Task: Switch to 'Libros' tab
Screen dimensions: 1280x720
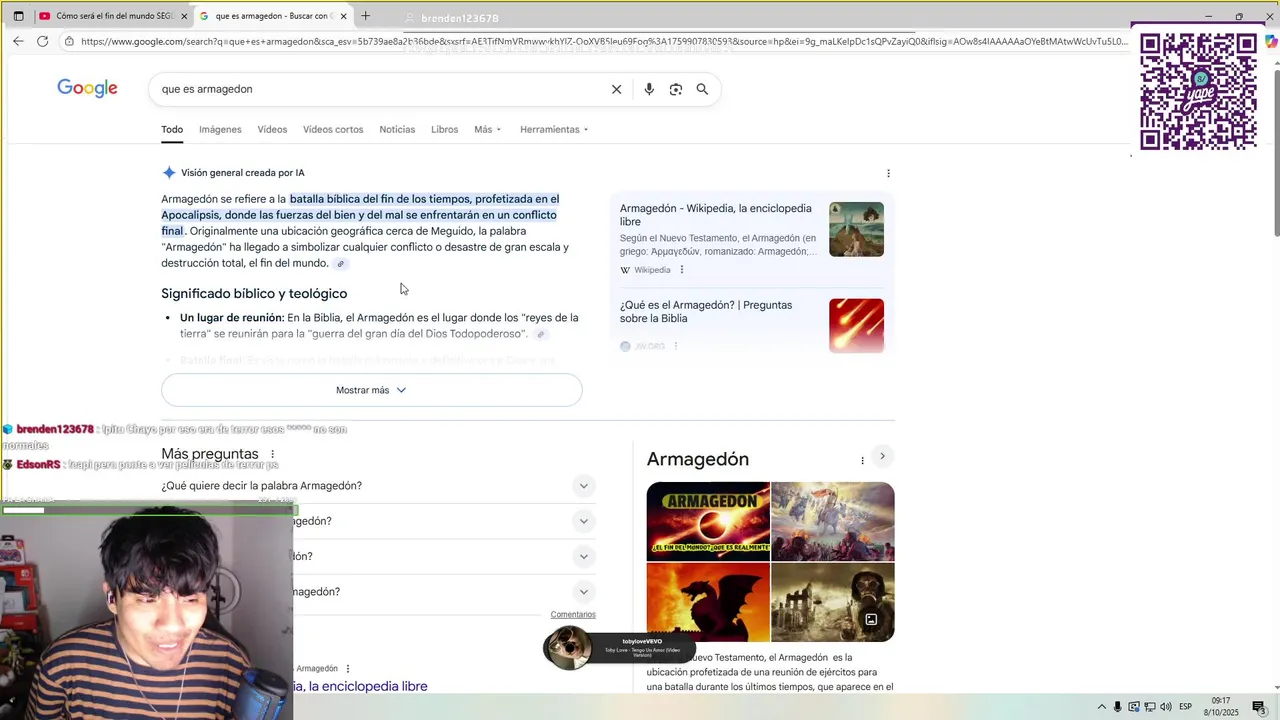Action: coord(444,129)
